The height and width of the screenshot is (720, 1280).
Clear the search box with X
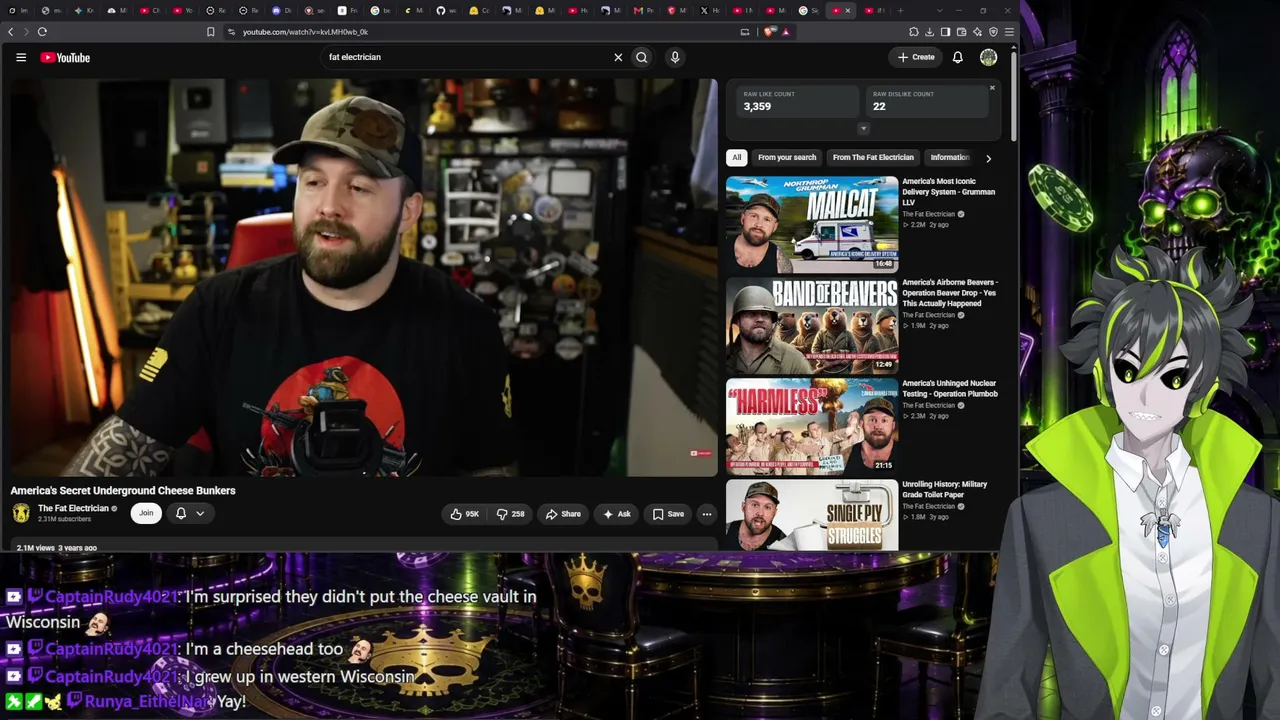coord(618,57)
